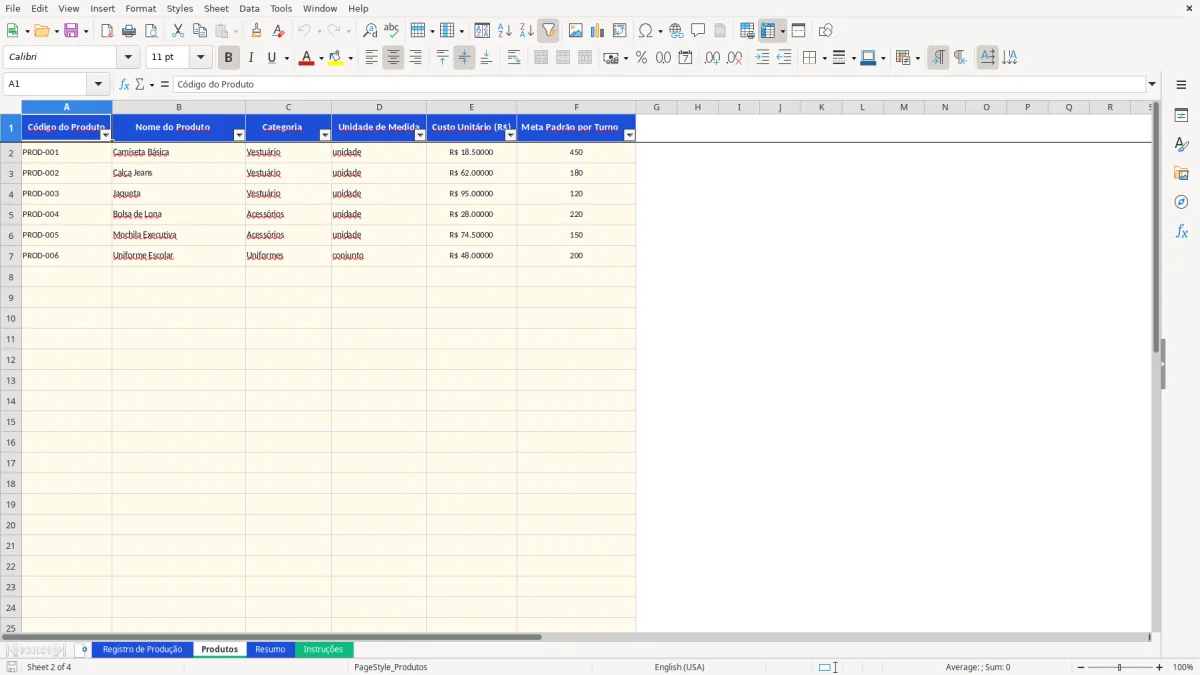This screenshot has height=675, width=1200.
Task: Toggle Underline formatting
Action: pyautogui.click(x=271, y=58)
